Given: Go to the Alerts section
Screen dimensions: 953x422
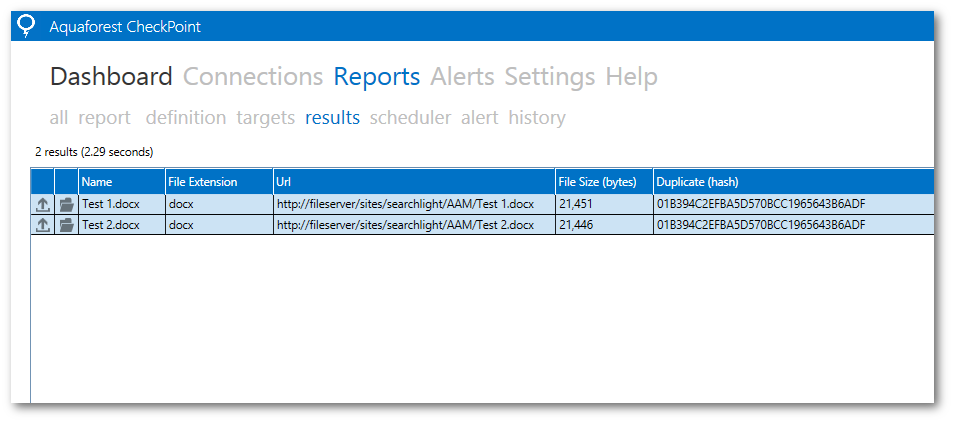Looking at the screenshot, I should (462, 77).
